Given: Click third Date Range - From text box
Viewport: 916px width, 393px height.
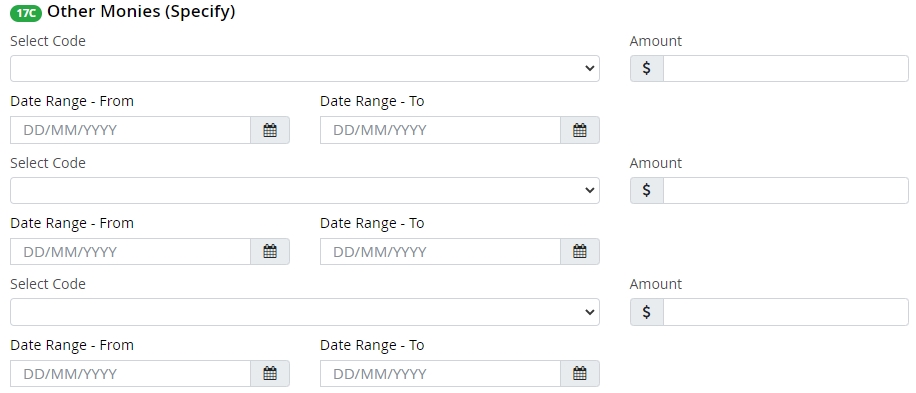Looking at the screenshot, I should [130, 373].
